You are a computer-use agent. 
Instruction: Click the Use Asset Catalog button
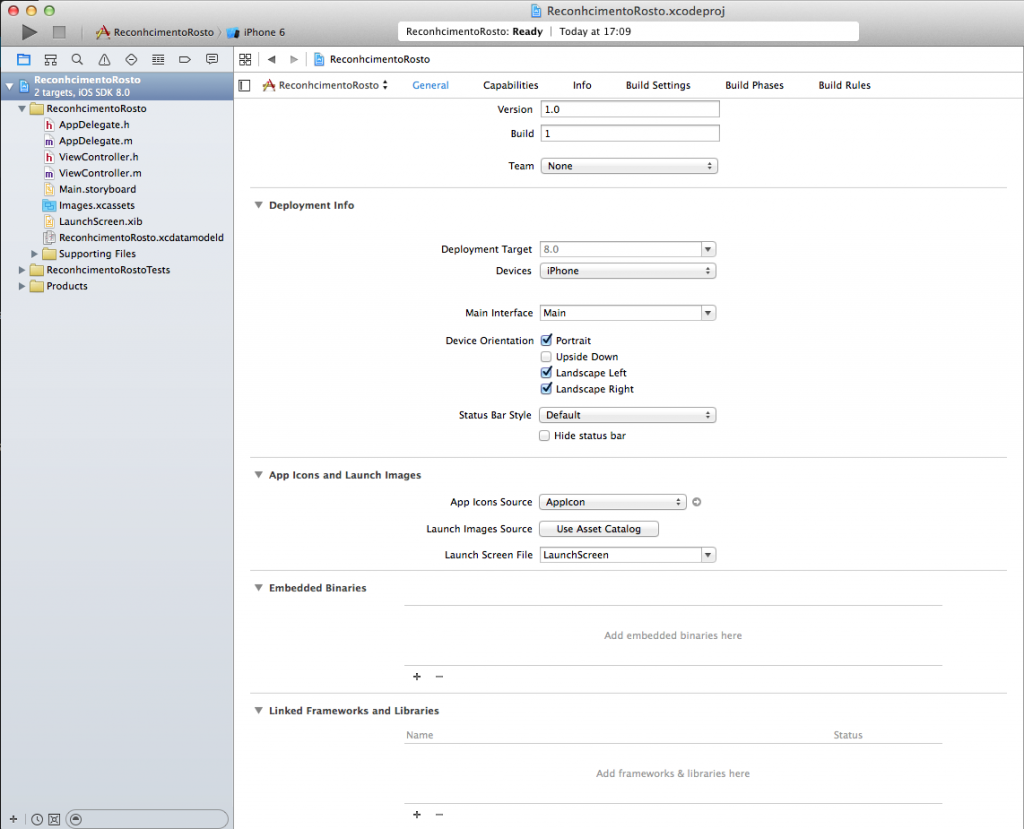[x=598, y=529]
